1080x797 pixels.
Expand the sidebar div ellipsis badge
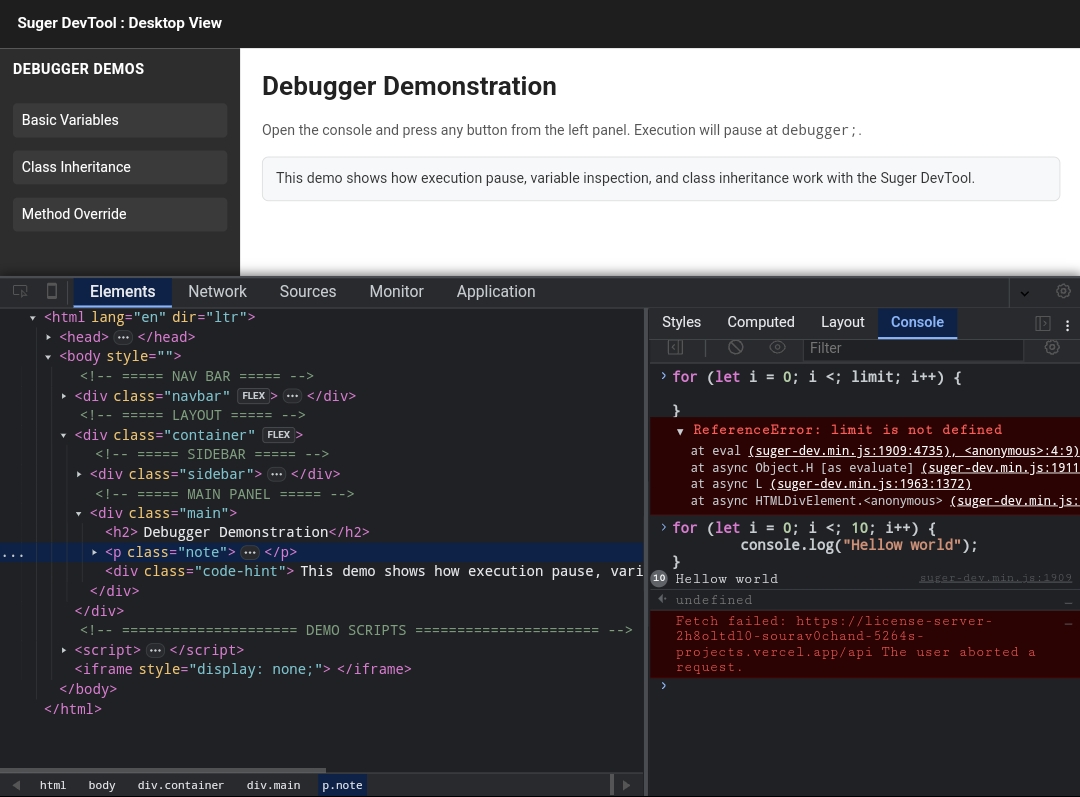coord(276,475)
